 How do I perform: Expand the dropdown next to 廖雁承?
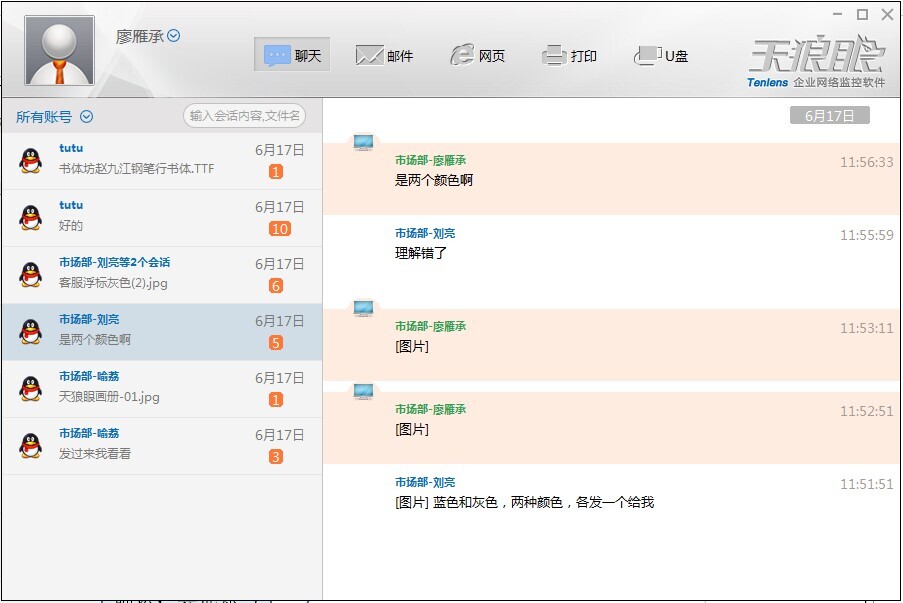coord(173,36)
